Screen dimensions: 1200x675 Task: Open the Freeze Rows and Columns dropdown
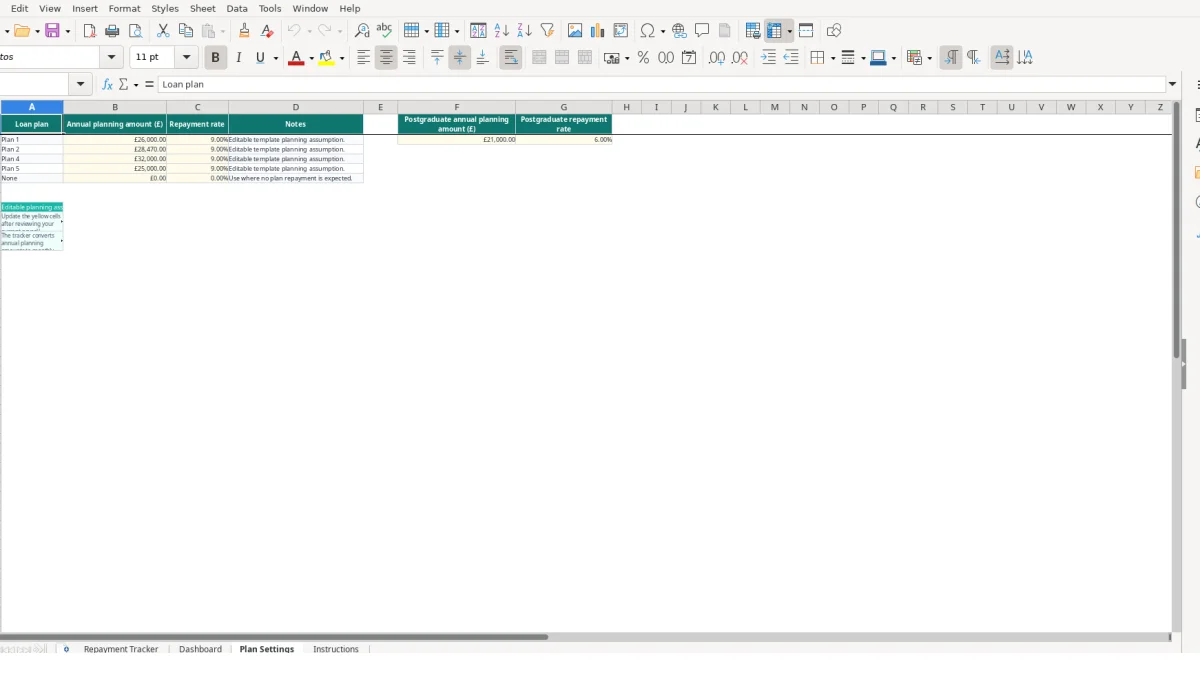[790, 31]
